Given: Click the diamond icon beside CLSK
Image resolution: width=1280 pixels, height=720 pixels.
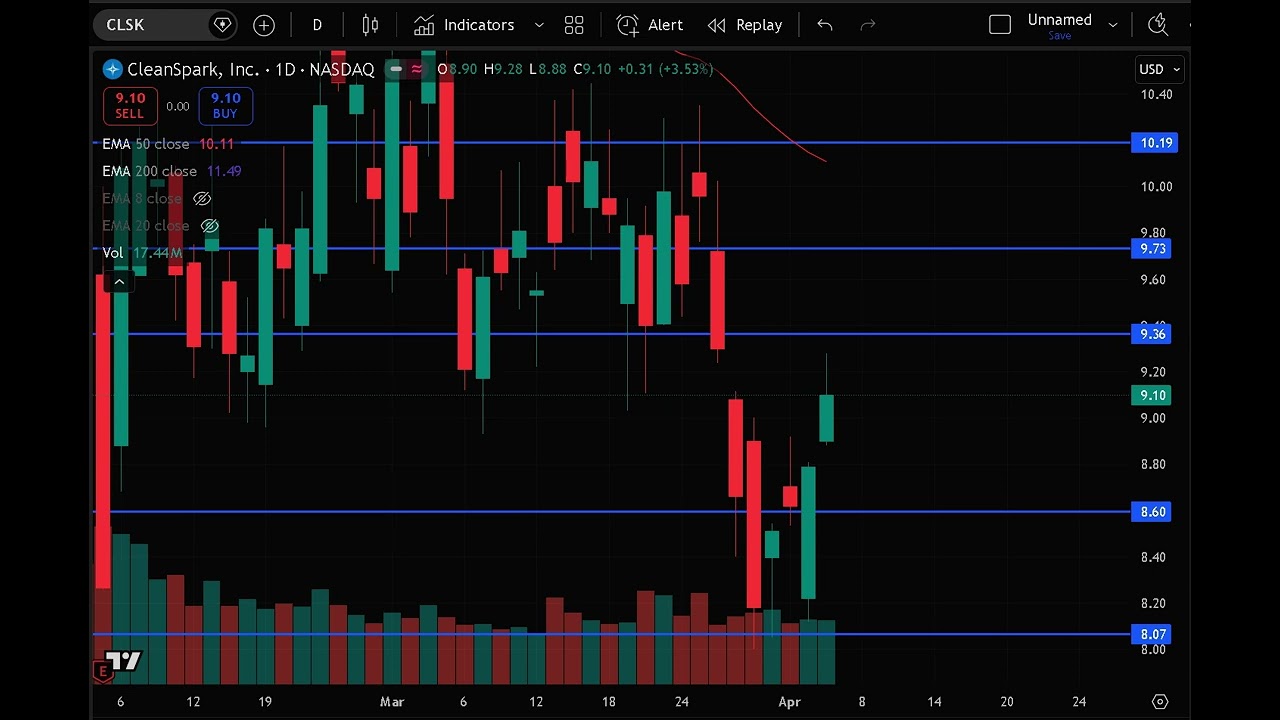Looking at the screenshot, I should 223,25.
